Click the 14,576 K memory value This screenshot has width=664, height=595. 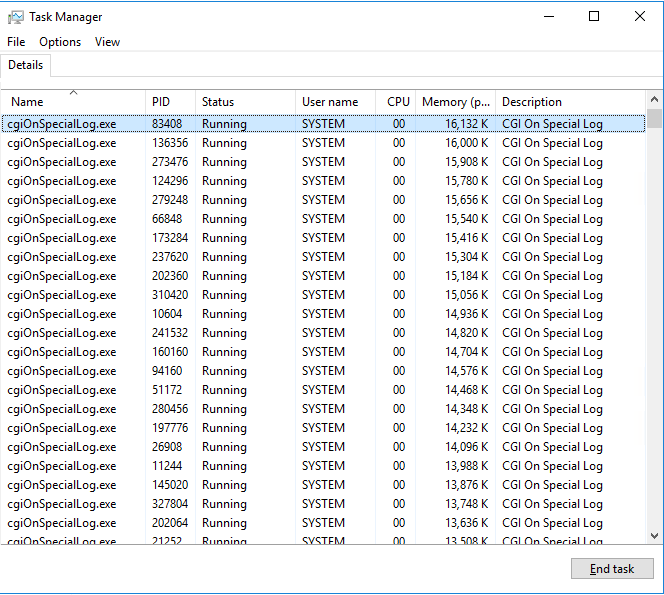(467, 371)
